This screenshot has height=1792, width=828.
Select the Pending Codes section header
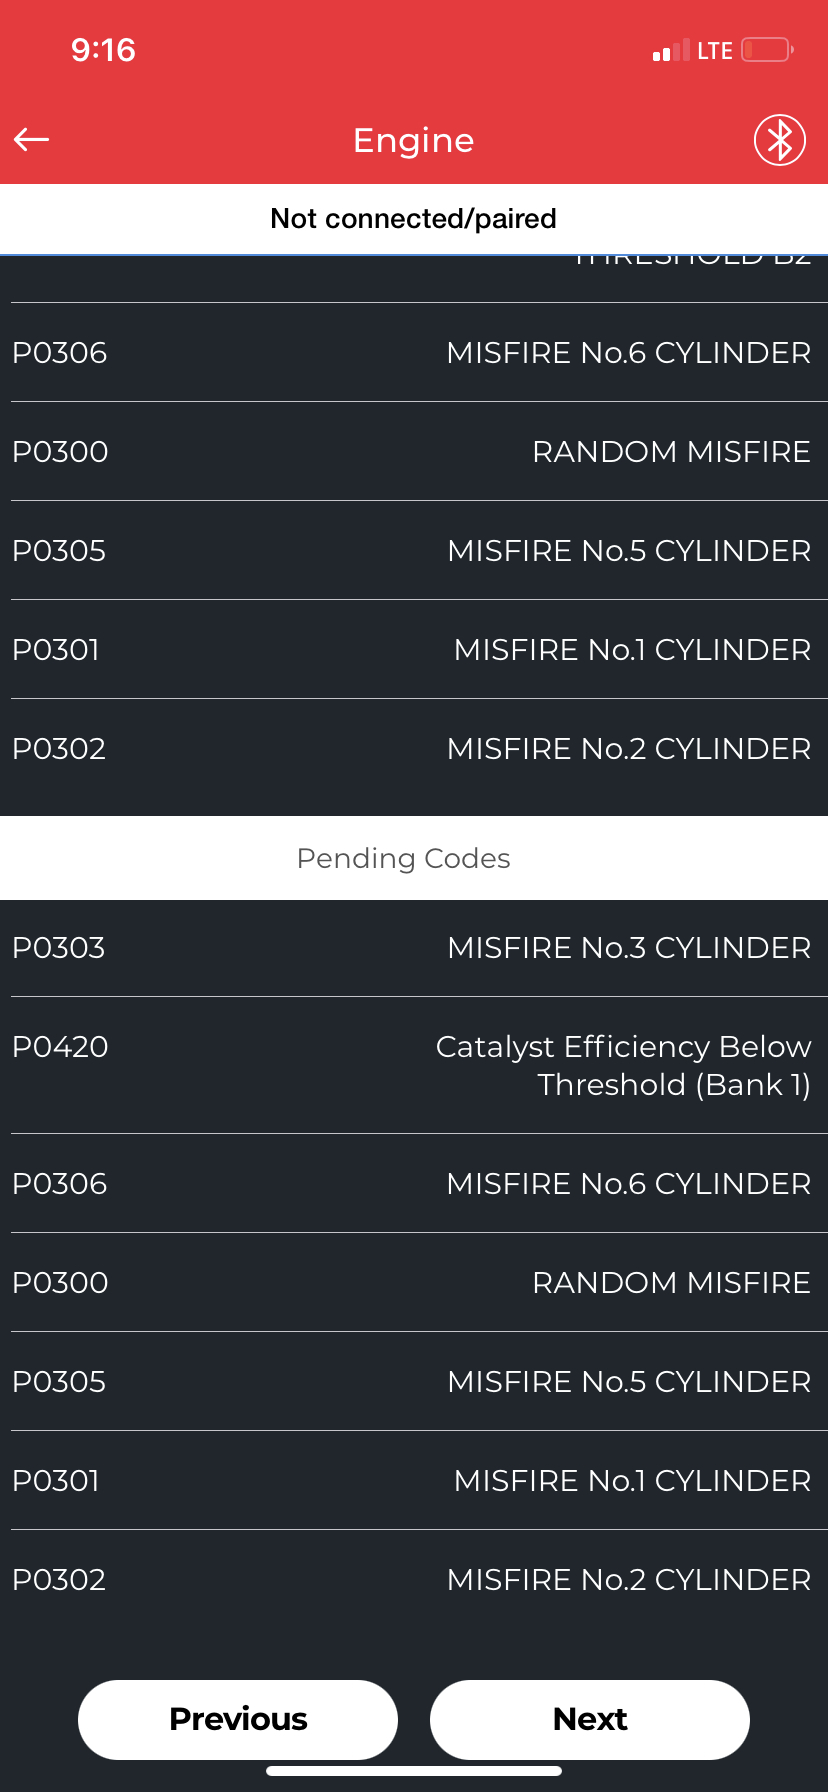[x=404, y=858]
